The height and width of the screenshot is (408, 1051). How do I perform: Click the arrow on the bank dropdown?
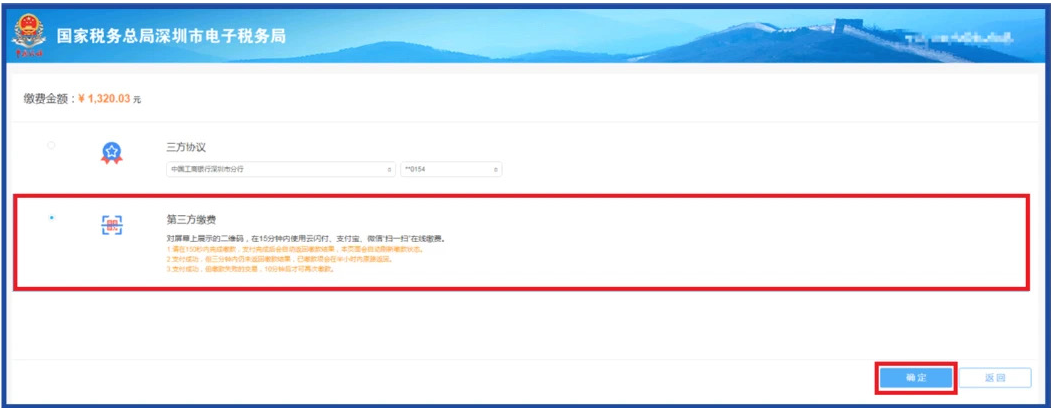[x=389, y=169]
